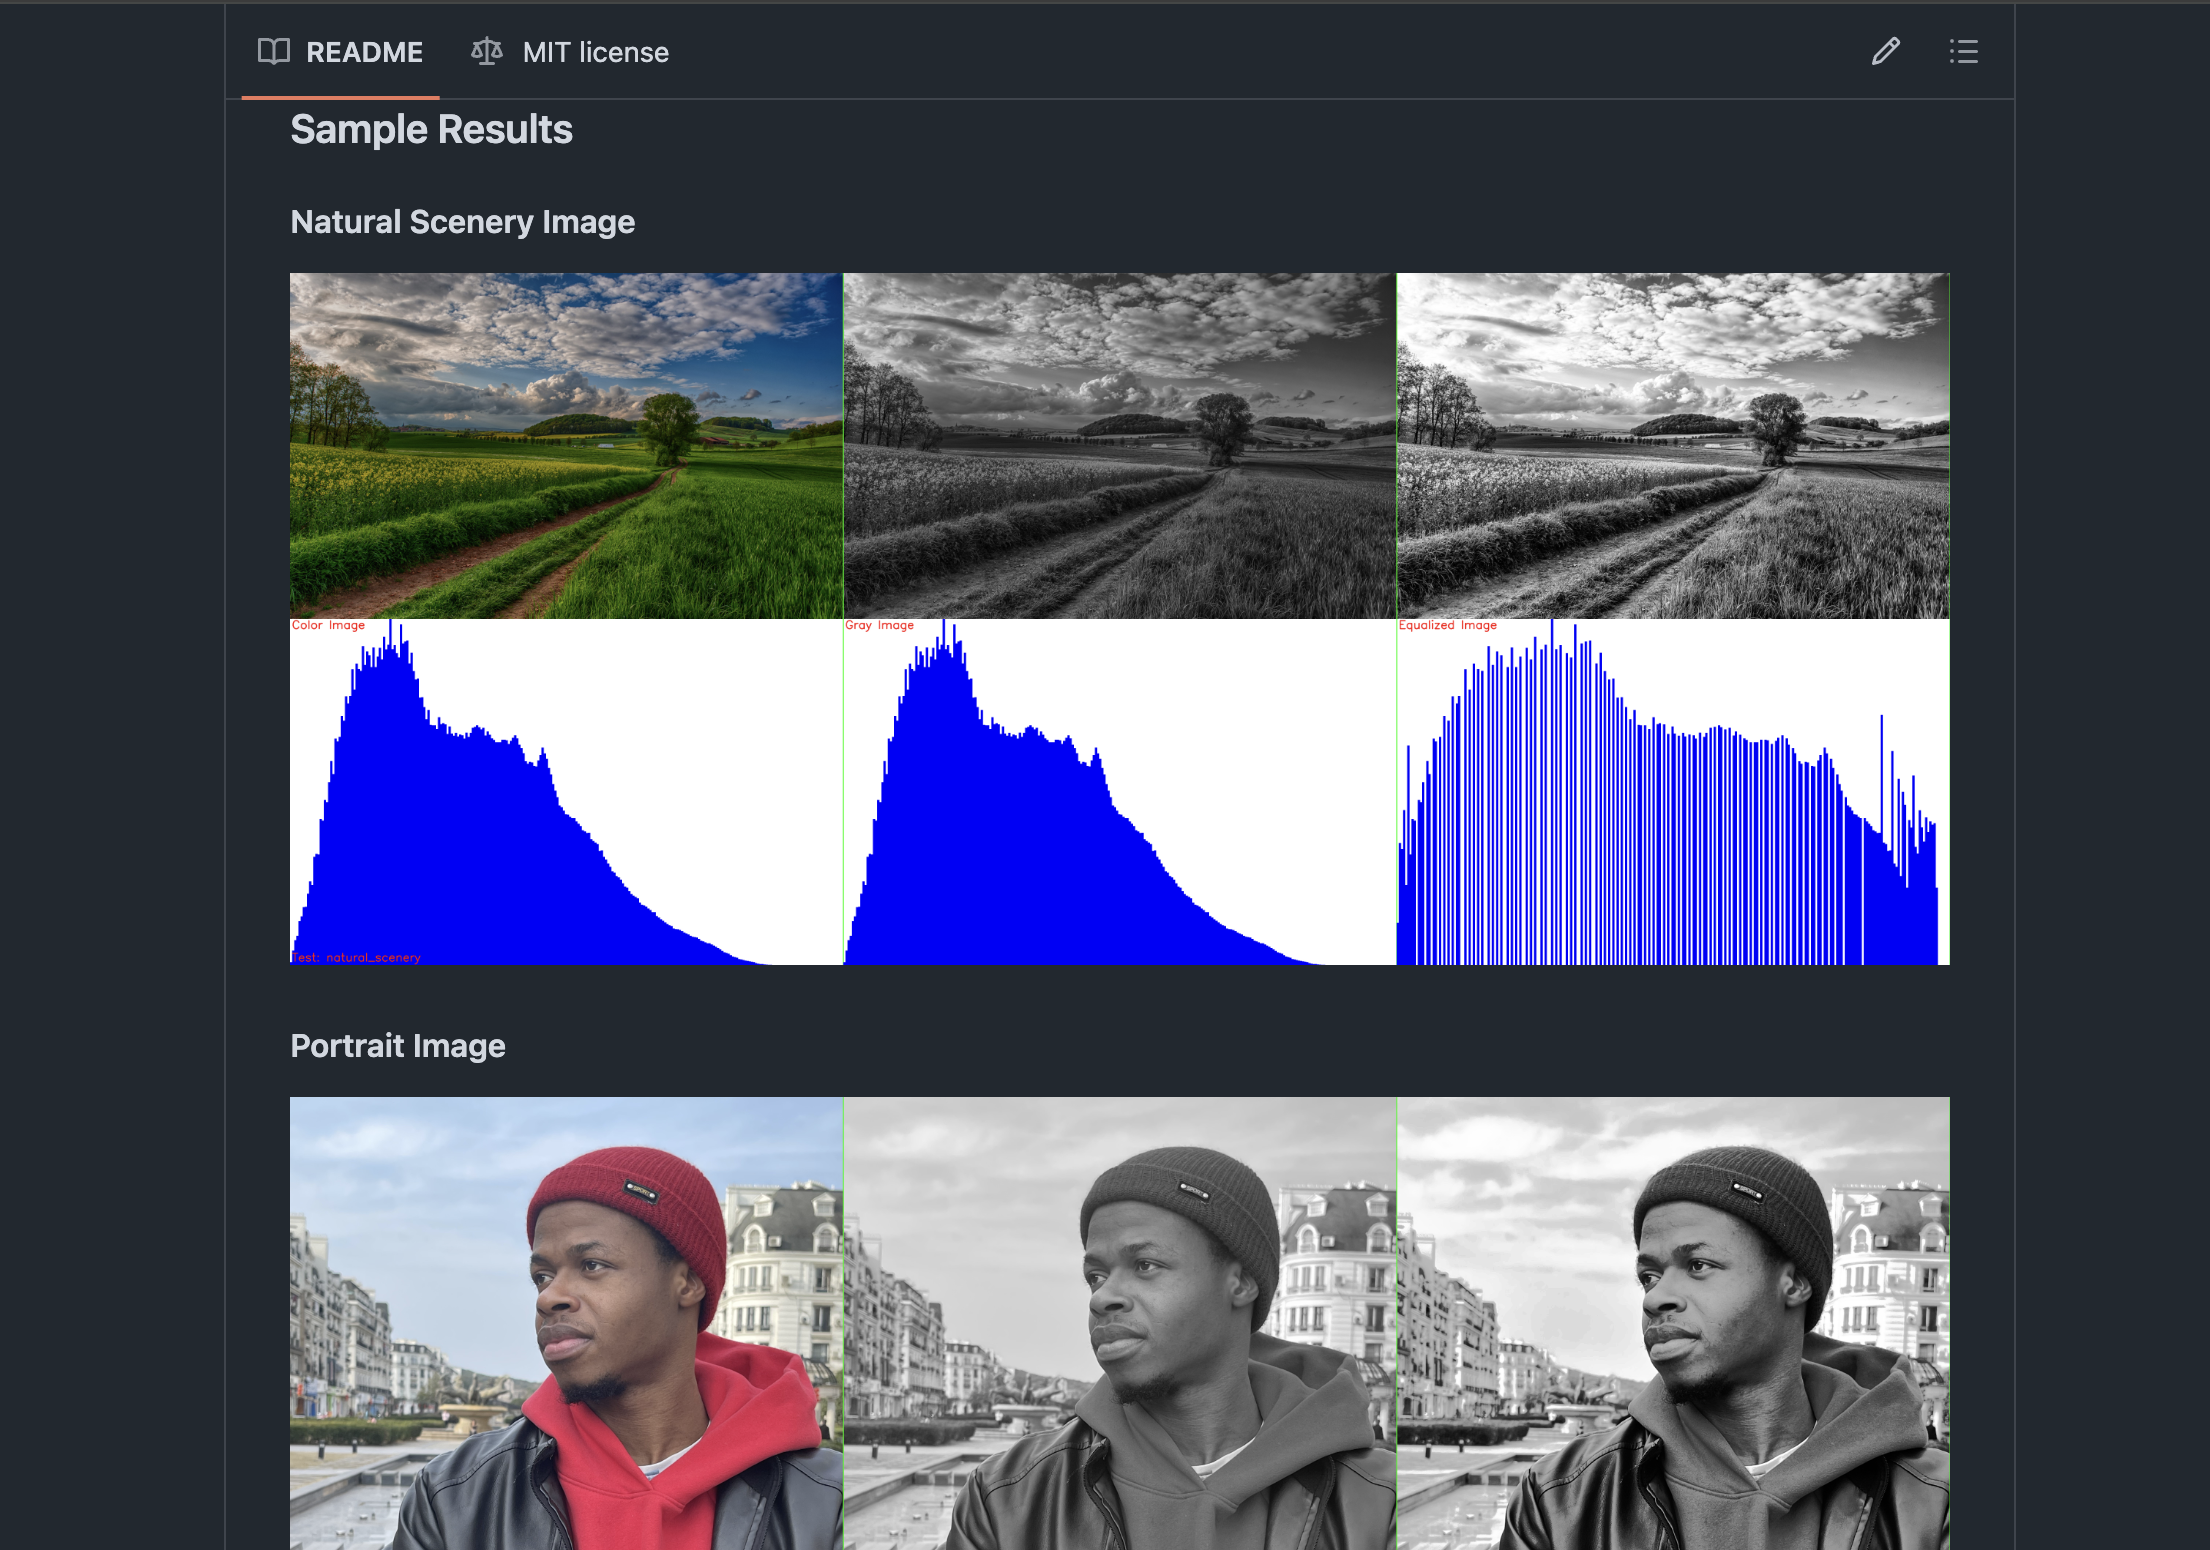Click the Equalized Image label on the histogram
2210x1550 pixels.
click(x=1448, y=624)
